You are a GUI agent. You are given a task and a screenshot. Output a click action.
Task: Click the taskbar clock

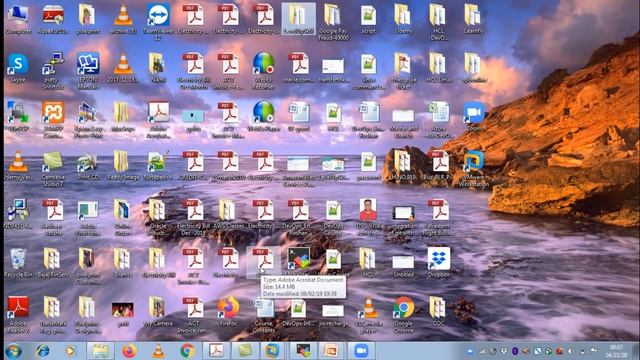tap(616, 351)
